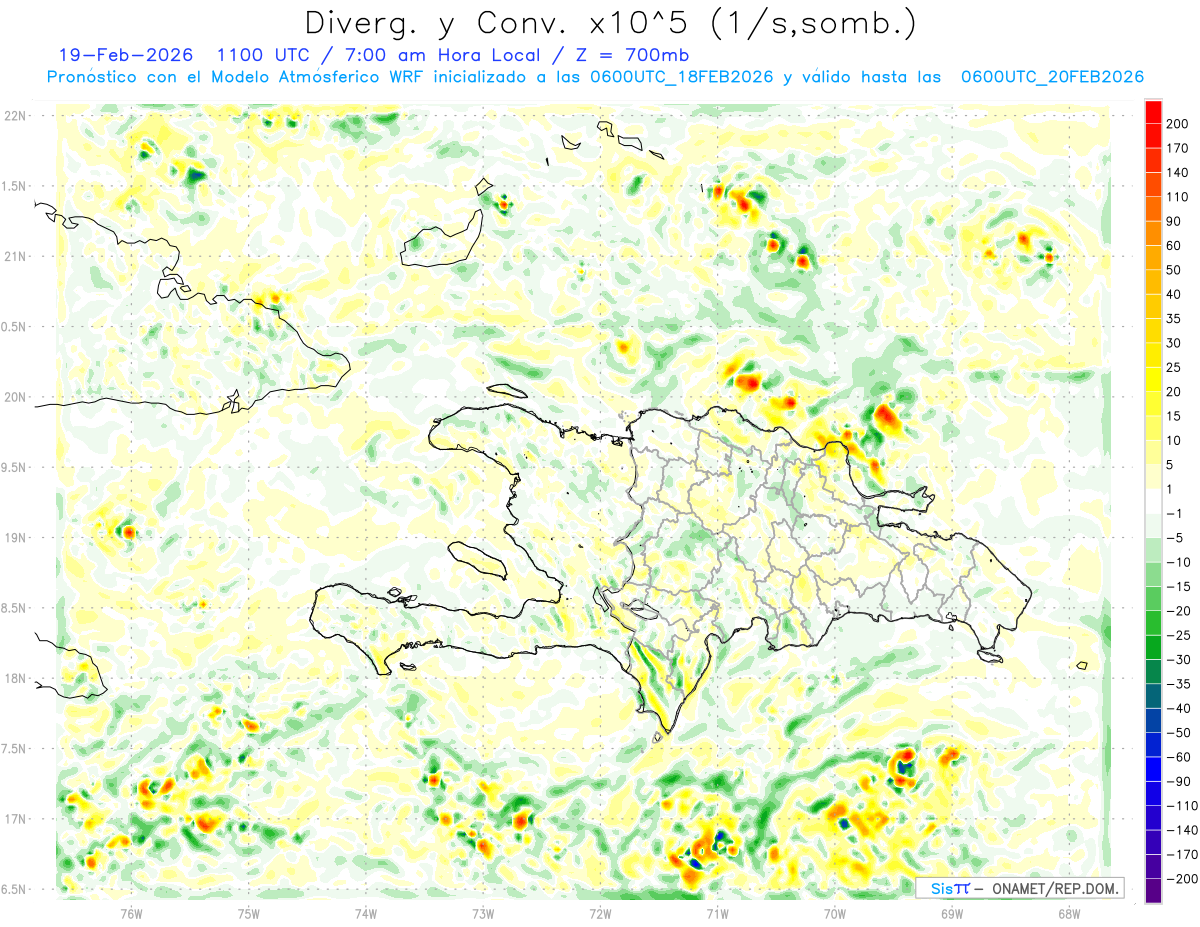Click the '7:00 am Hora Local' text

pos(442,55)
